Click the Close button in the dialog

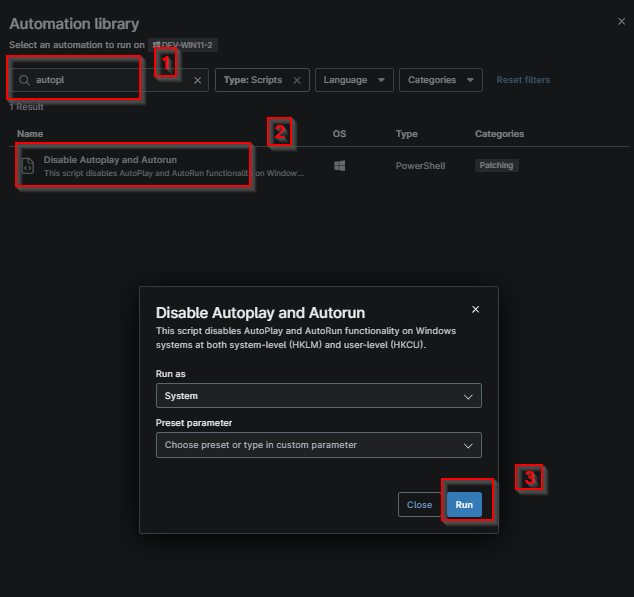point(419,505)
